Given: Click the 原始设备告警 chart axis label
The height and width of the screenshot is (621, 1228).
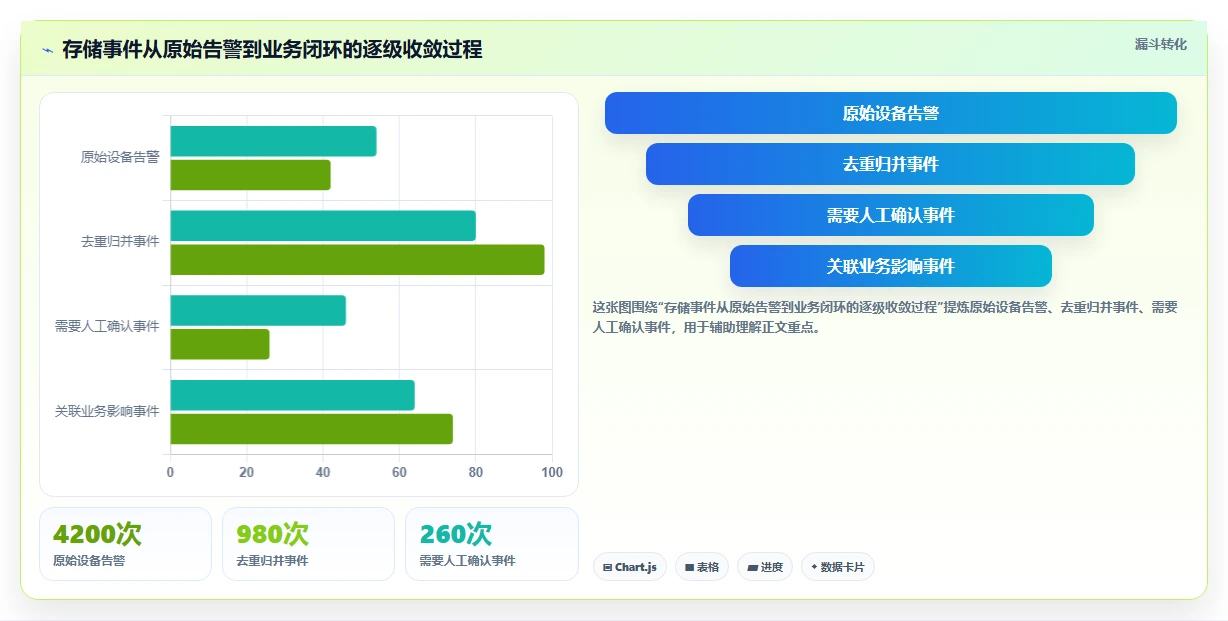Looking at the screenshot, I should (x=120, y=157).
